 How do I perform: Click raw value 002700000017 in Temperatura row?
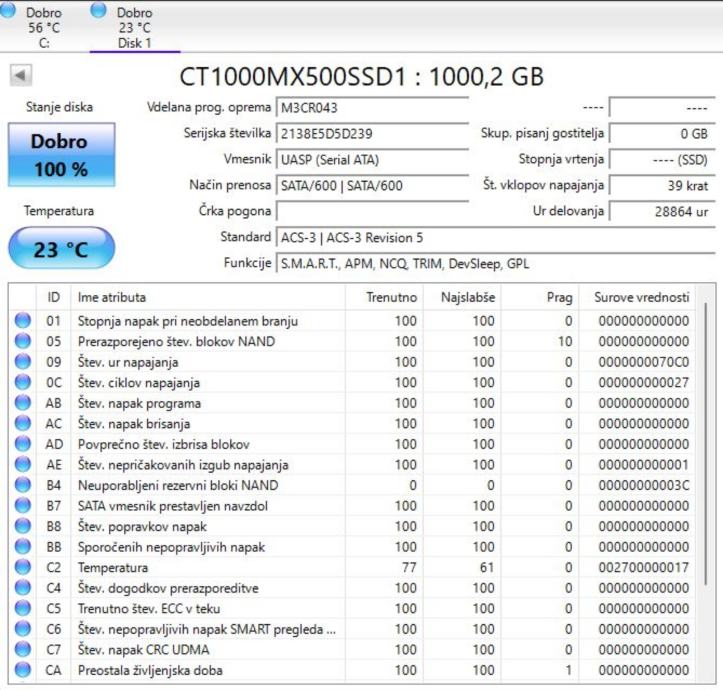(644, 567)
